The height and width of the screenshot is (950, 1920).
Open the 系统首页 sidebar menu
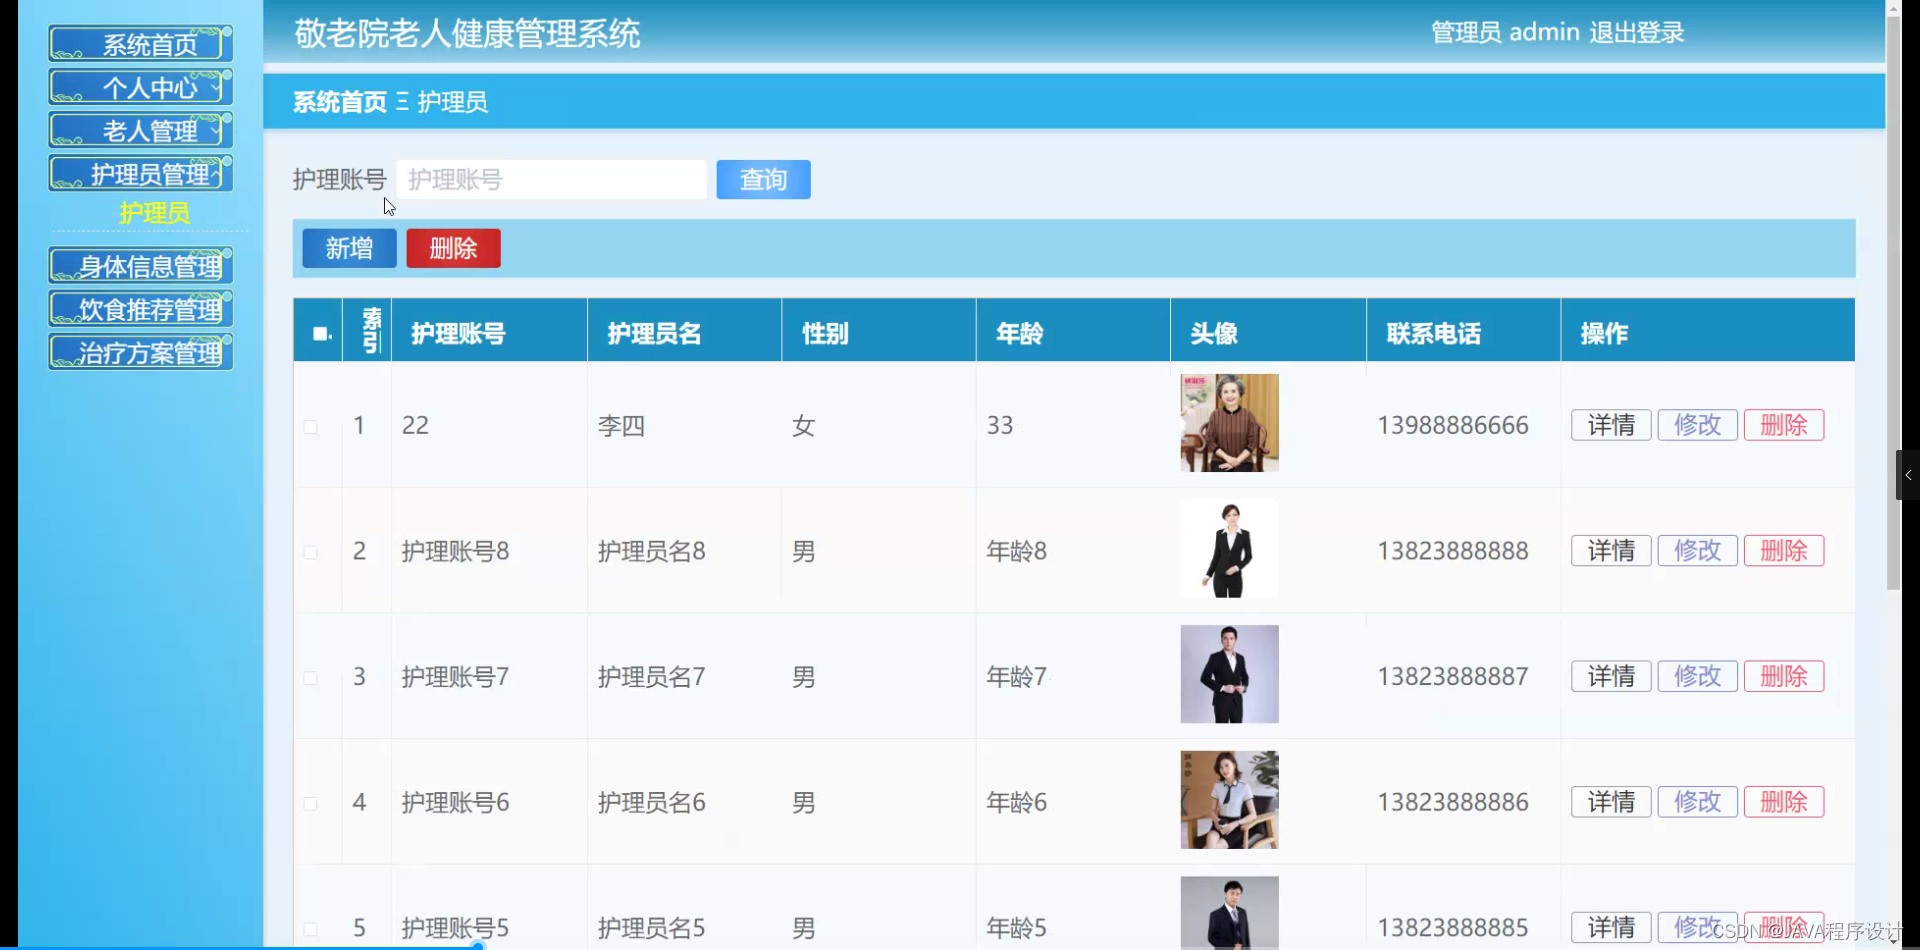(x=141, y=44)
